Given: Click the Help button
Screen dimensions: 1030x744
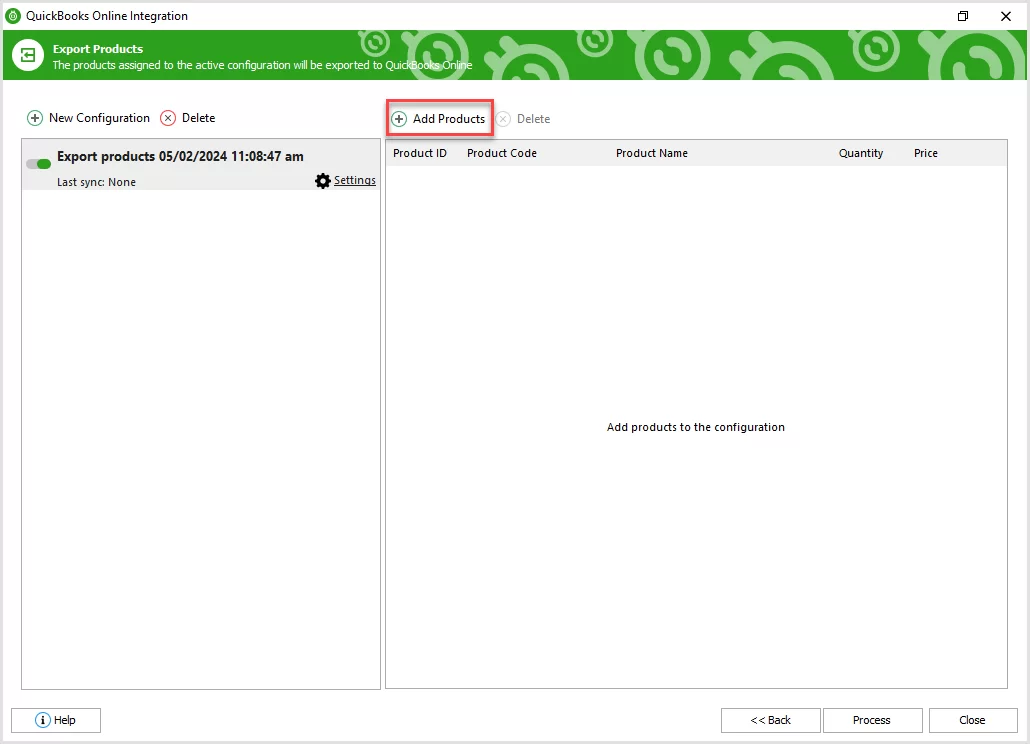Looking at the screenshot, I should [x=56, y=720].
